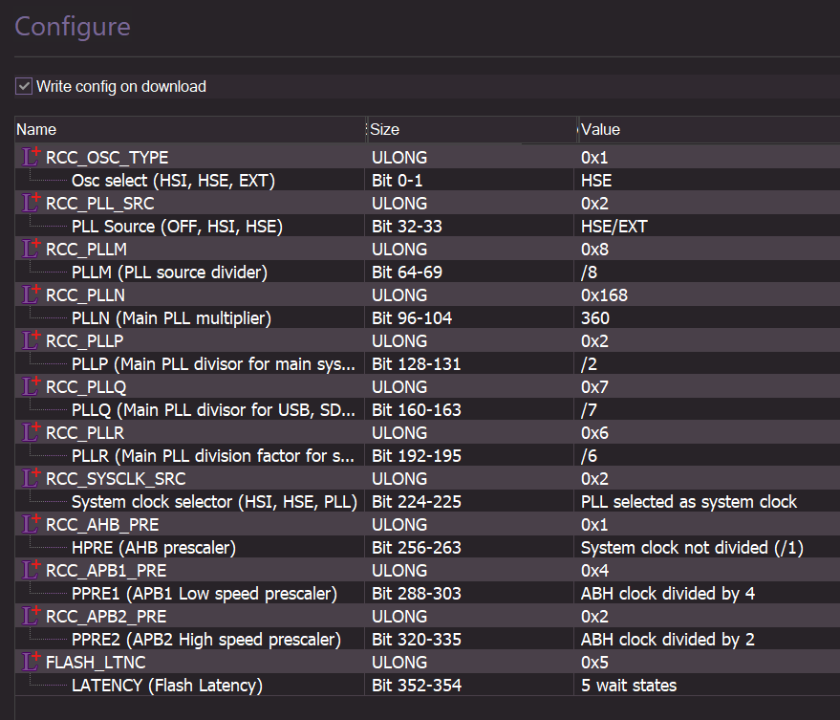The height and width of the screenshot is (720, 840).
Task: Open the PLL Source value HSE/EXT
Action: tap(613, 227)
